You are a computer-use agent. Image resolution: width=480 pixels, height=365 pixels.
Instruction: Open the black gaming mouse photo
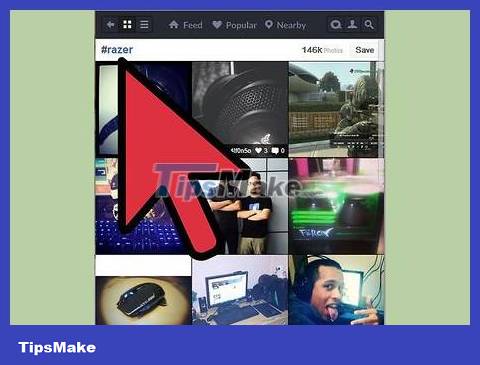tap(143, 300)
